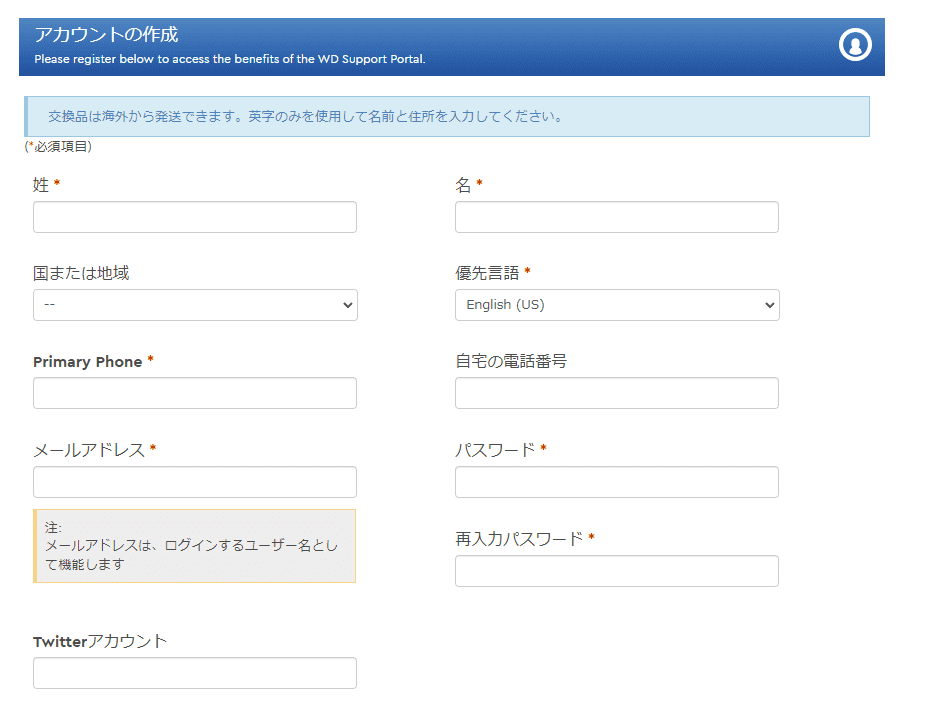Click the user profile icon in header
The image size is (932, 707).
coord(855,45)
